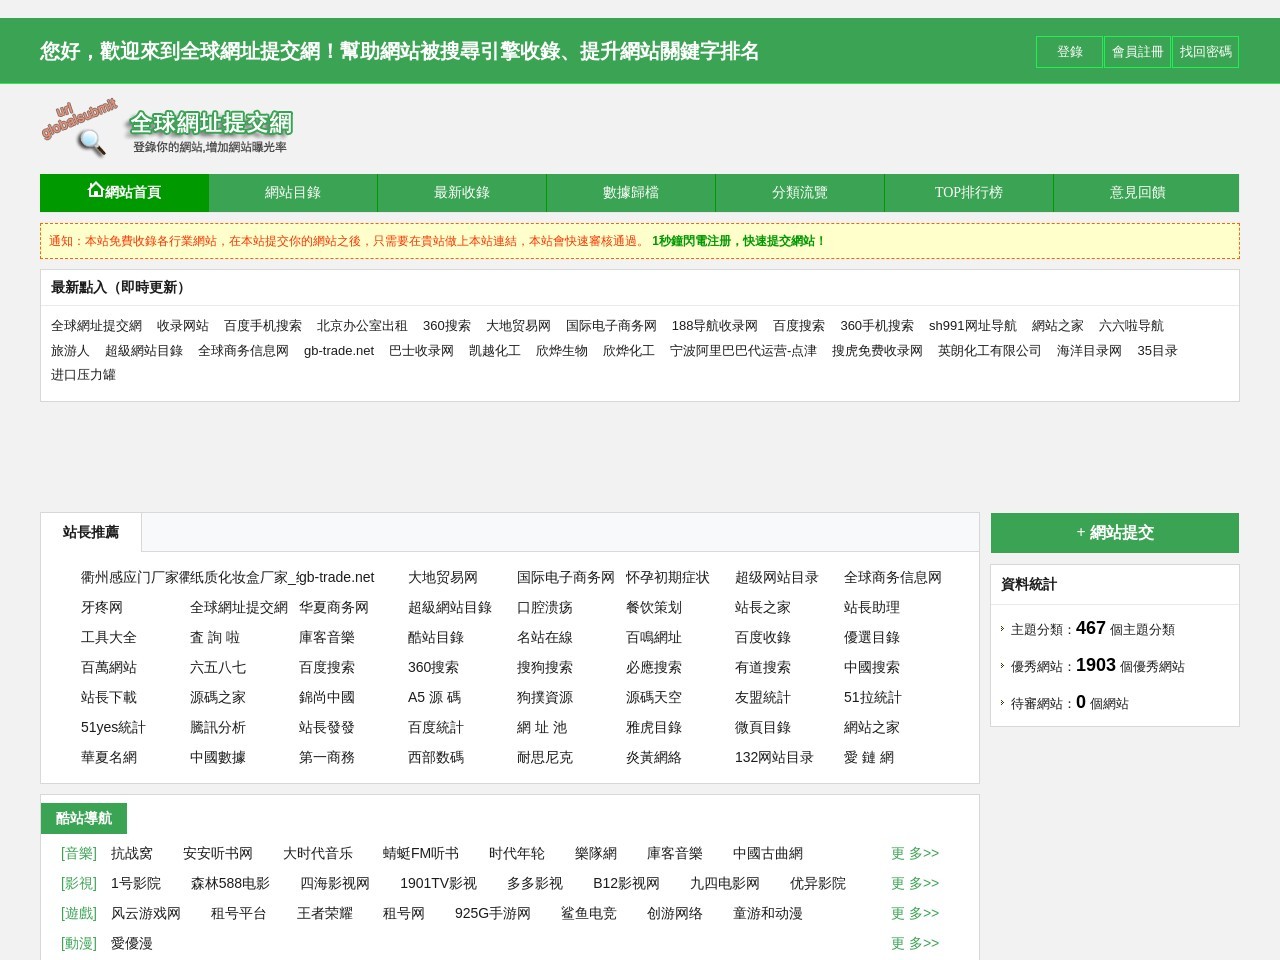Click the 會員註冊 register button

[x=1136, y=51]
